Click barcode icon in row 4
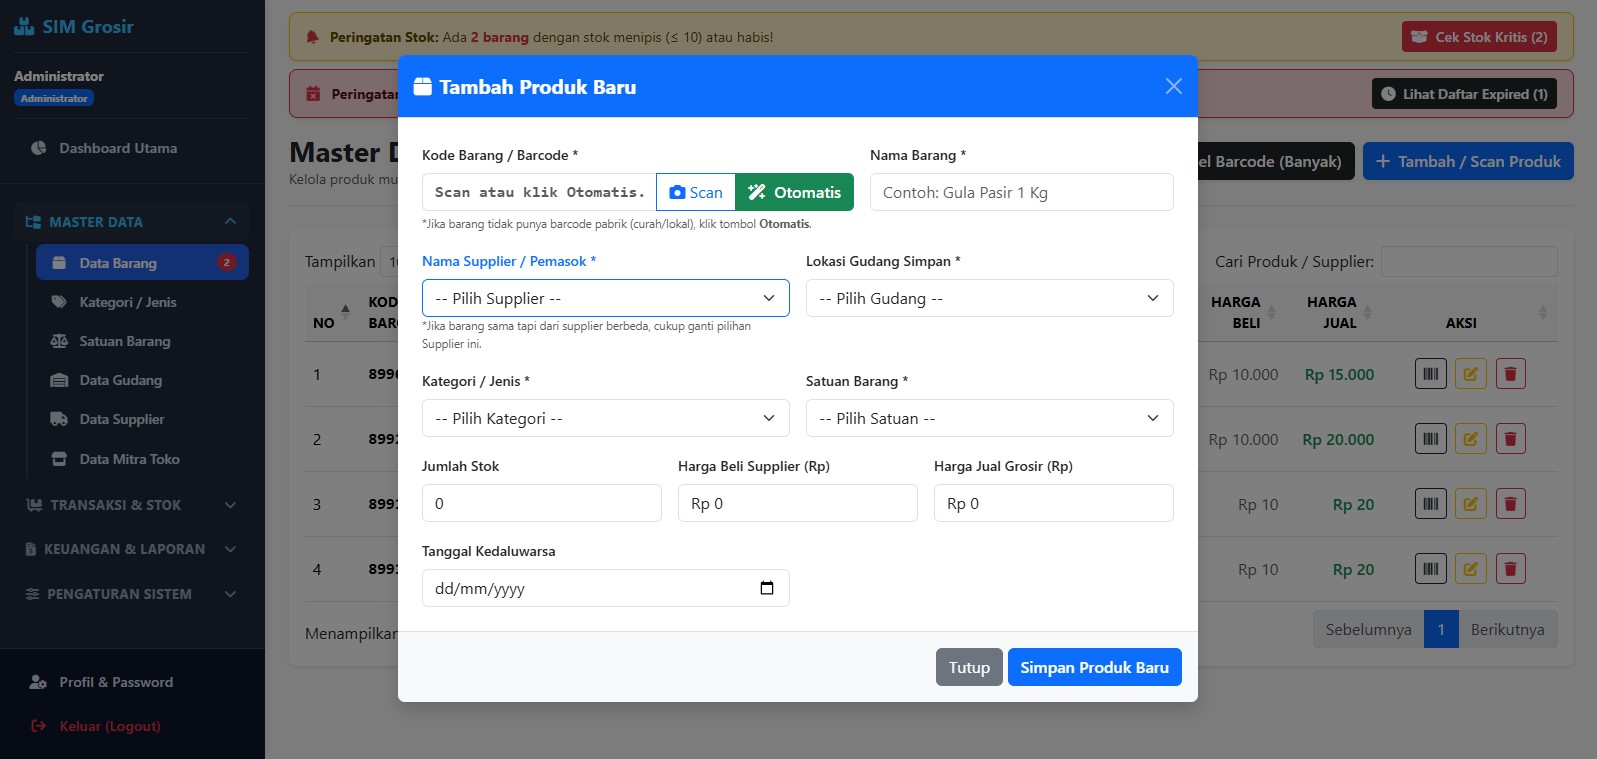 pyautogui.click(x=1431, y=569)
